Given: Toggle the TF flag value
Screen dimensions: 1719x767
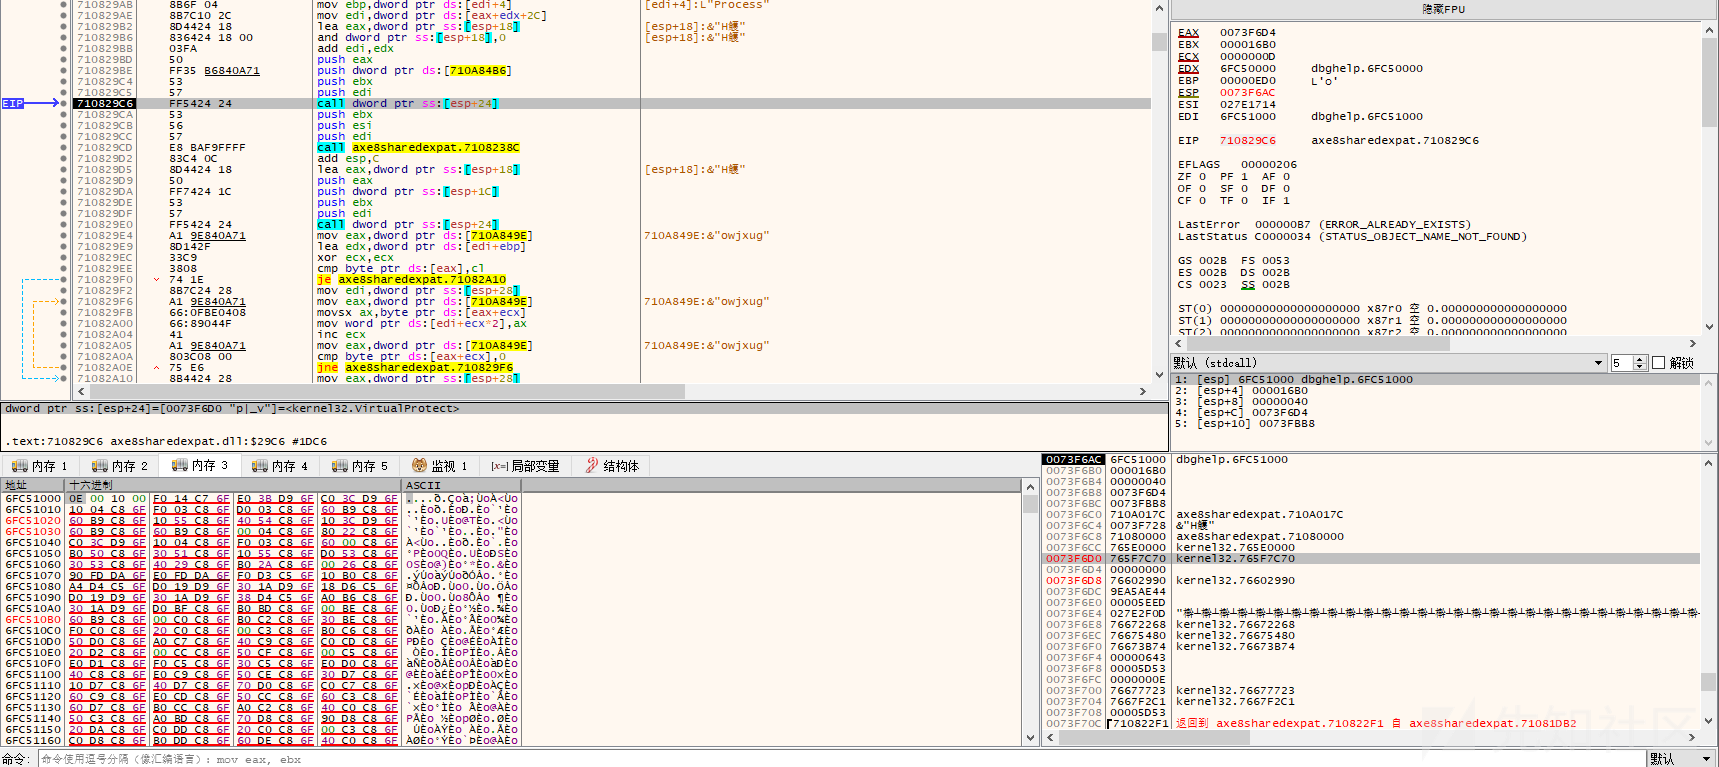Looking at the screenshot, I should [1244, 201].
